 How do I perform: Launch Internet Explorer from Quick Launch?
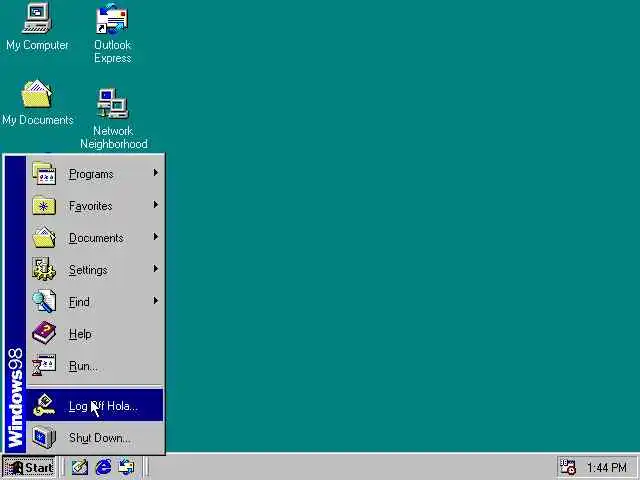tap(103, 467)
